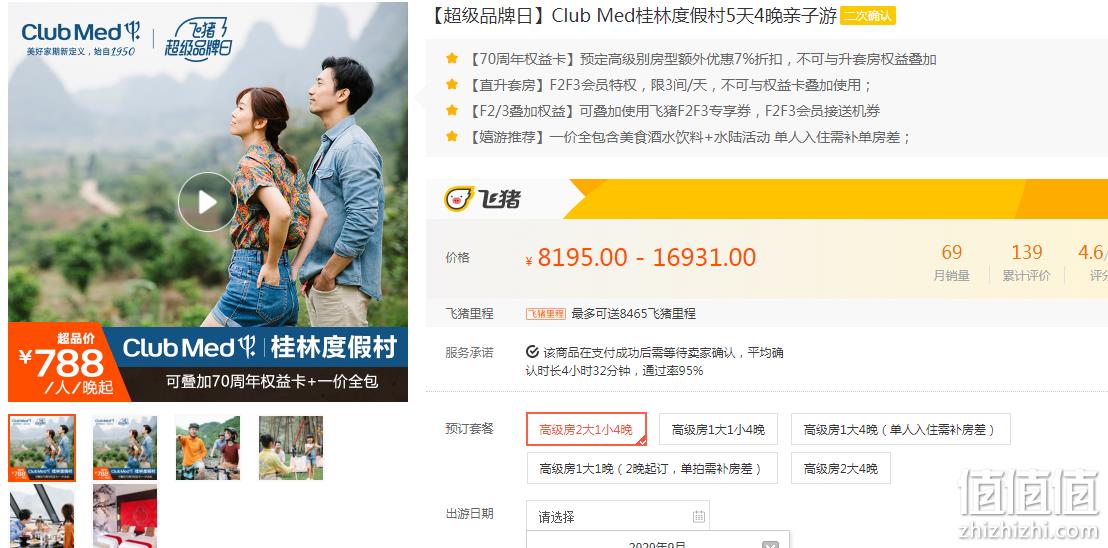1108x548 pixels.
Task: Choose 高级房1大4晚 single occupancy package
Action: click(x=900, y=429)
